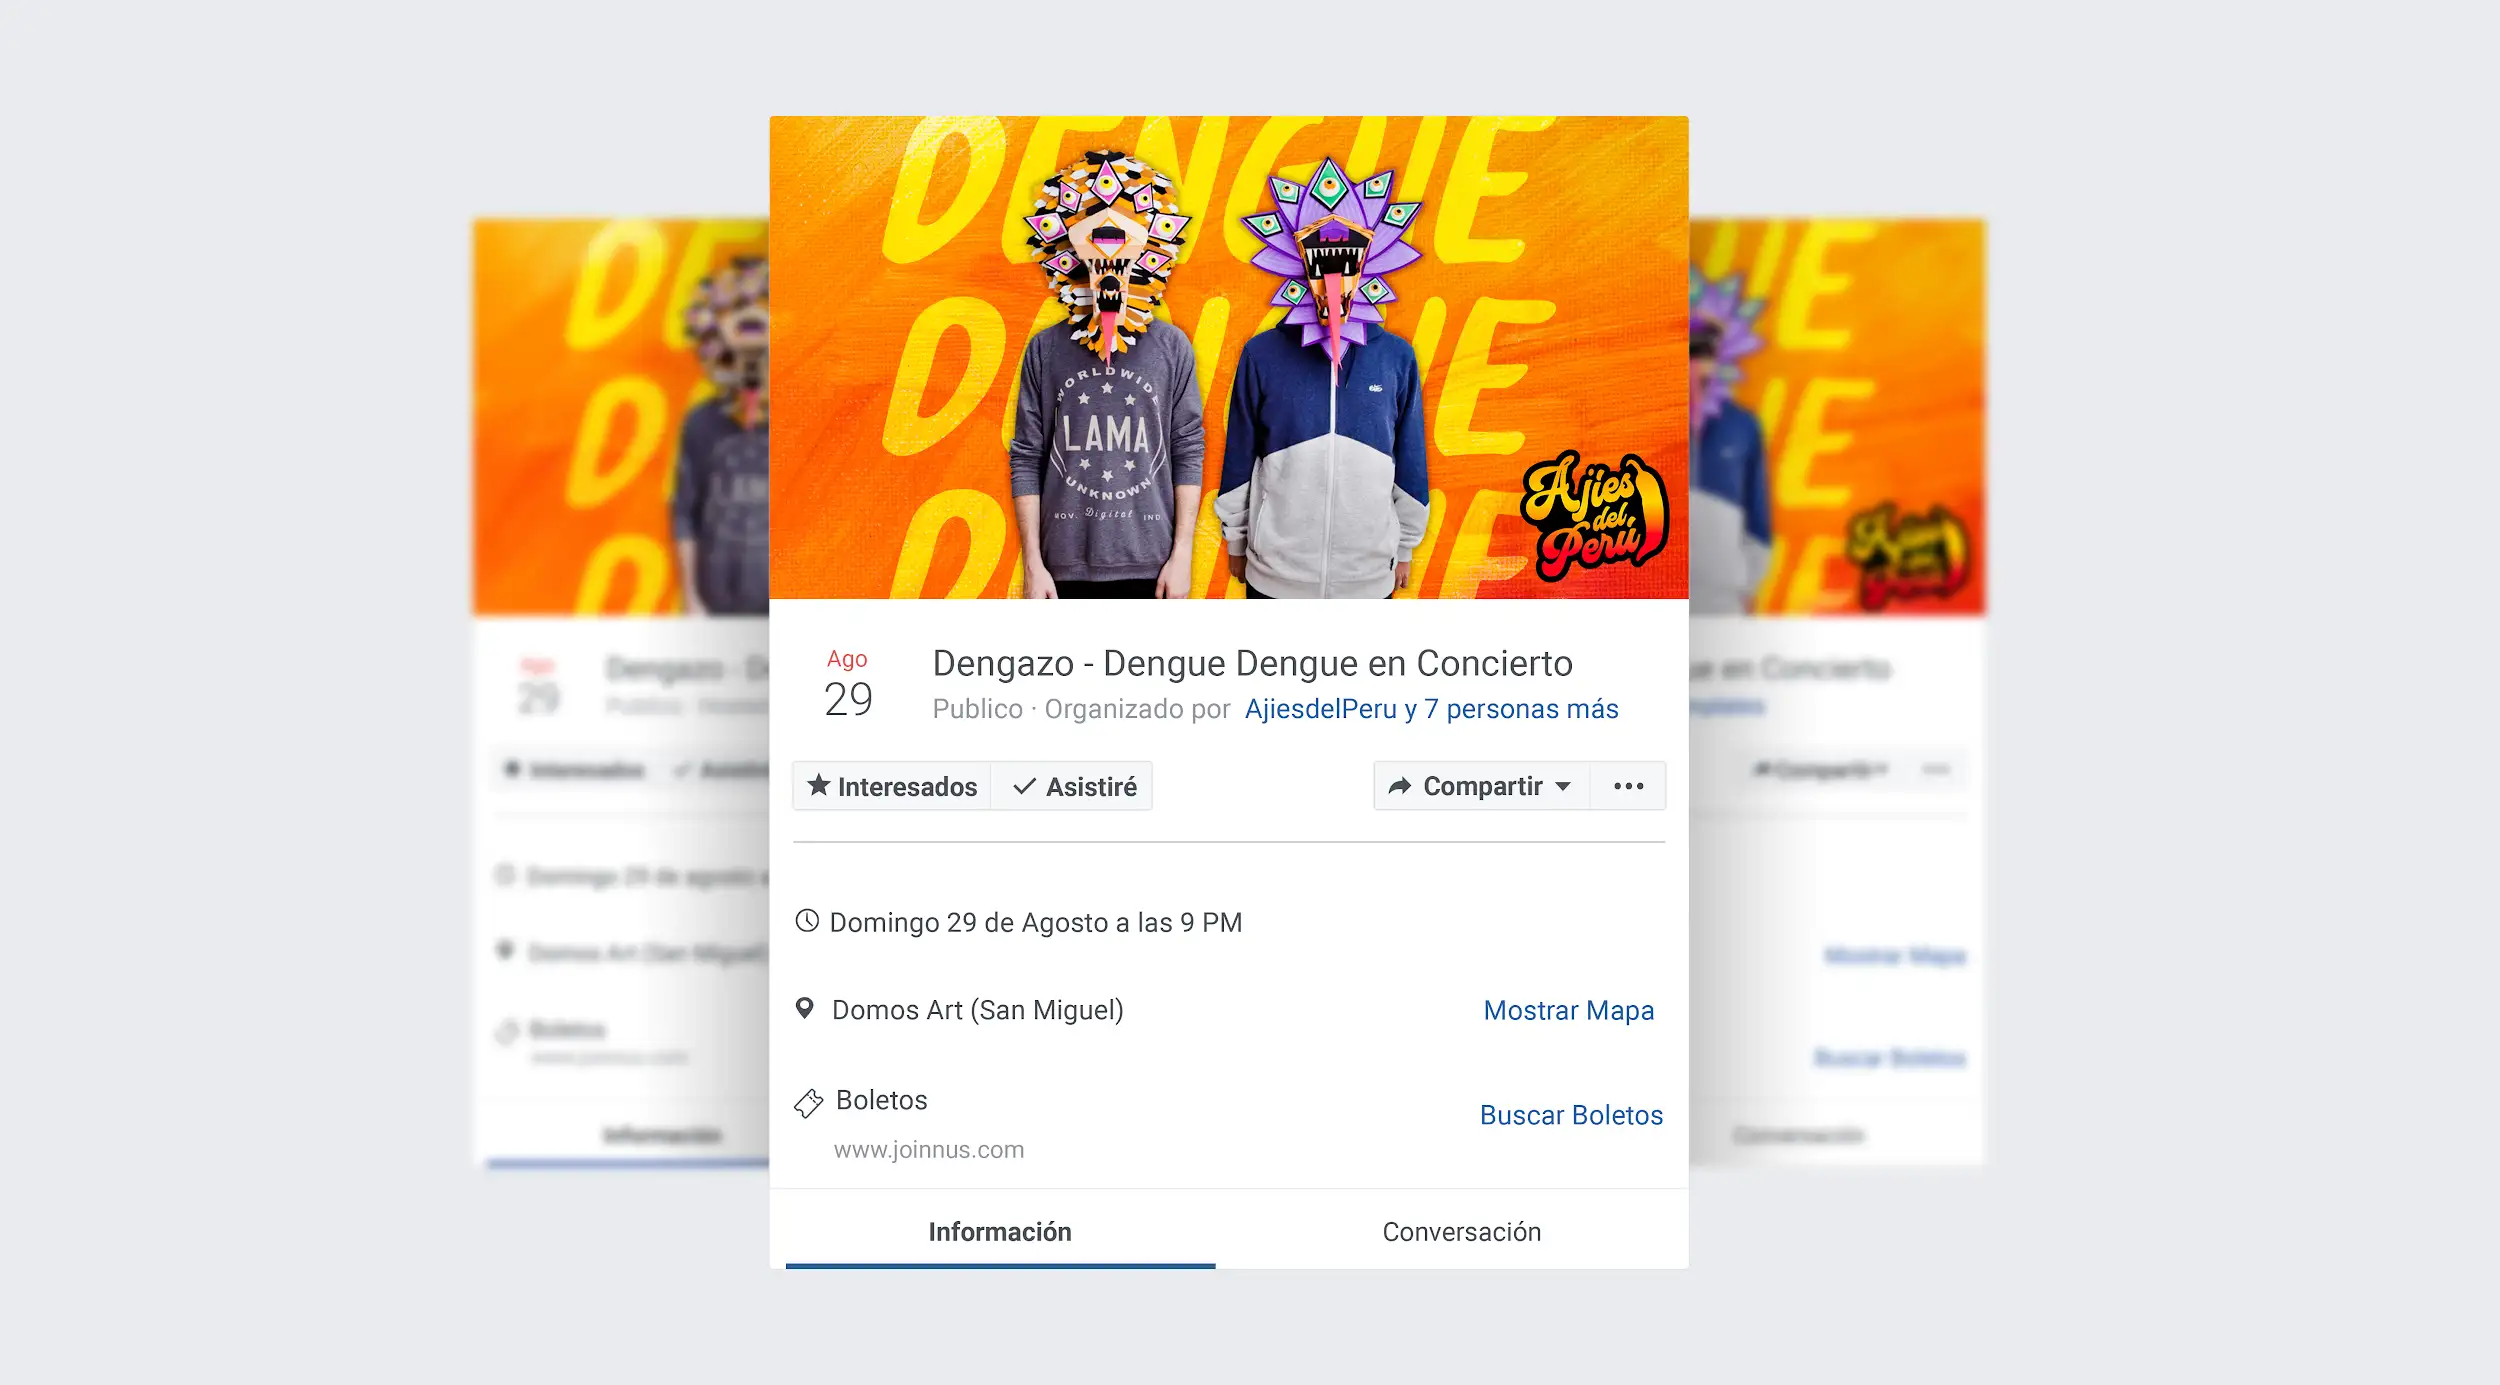Click the location pin icon by Domos Art
2500x1385 pixels.
point(804,1008)
